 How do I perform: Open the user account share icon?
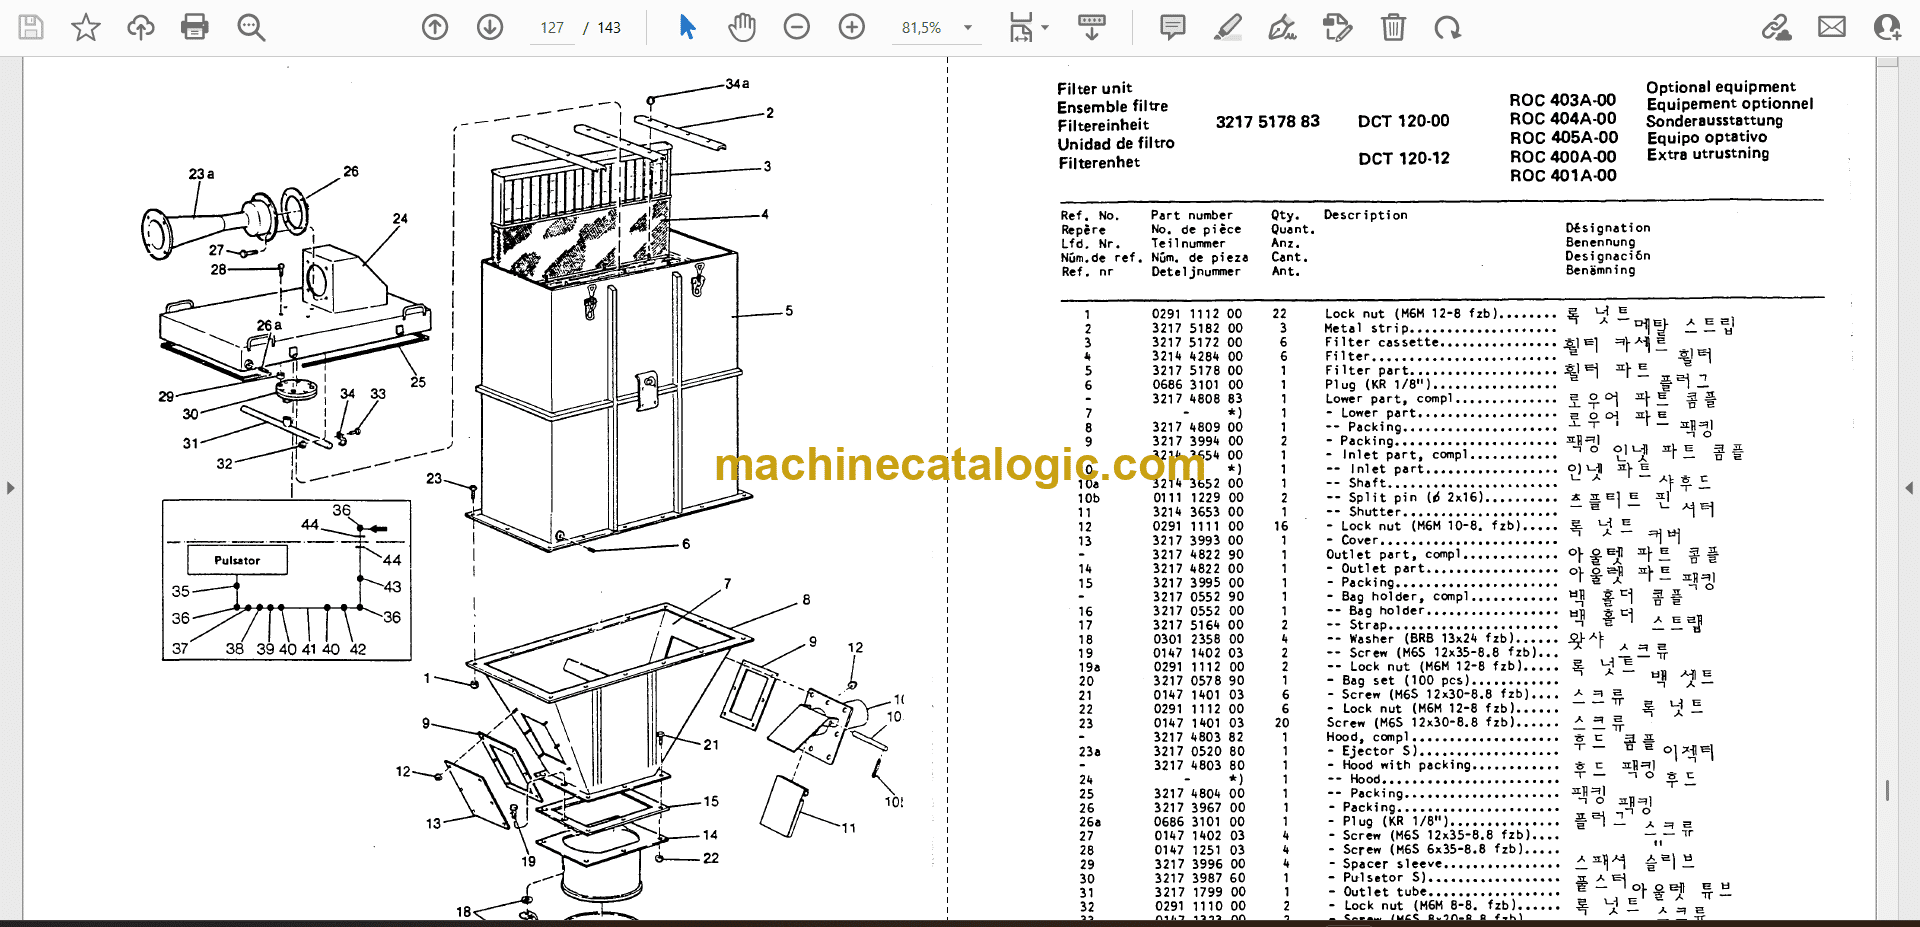(1887, 27)
